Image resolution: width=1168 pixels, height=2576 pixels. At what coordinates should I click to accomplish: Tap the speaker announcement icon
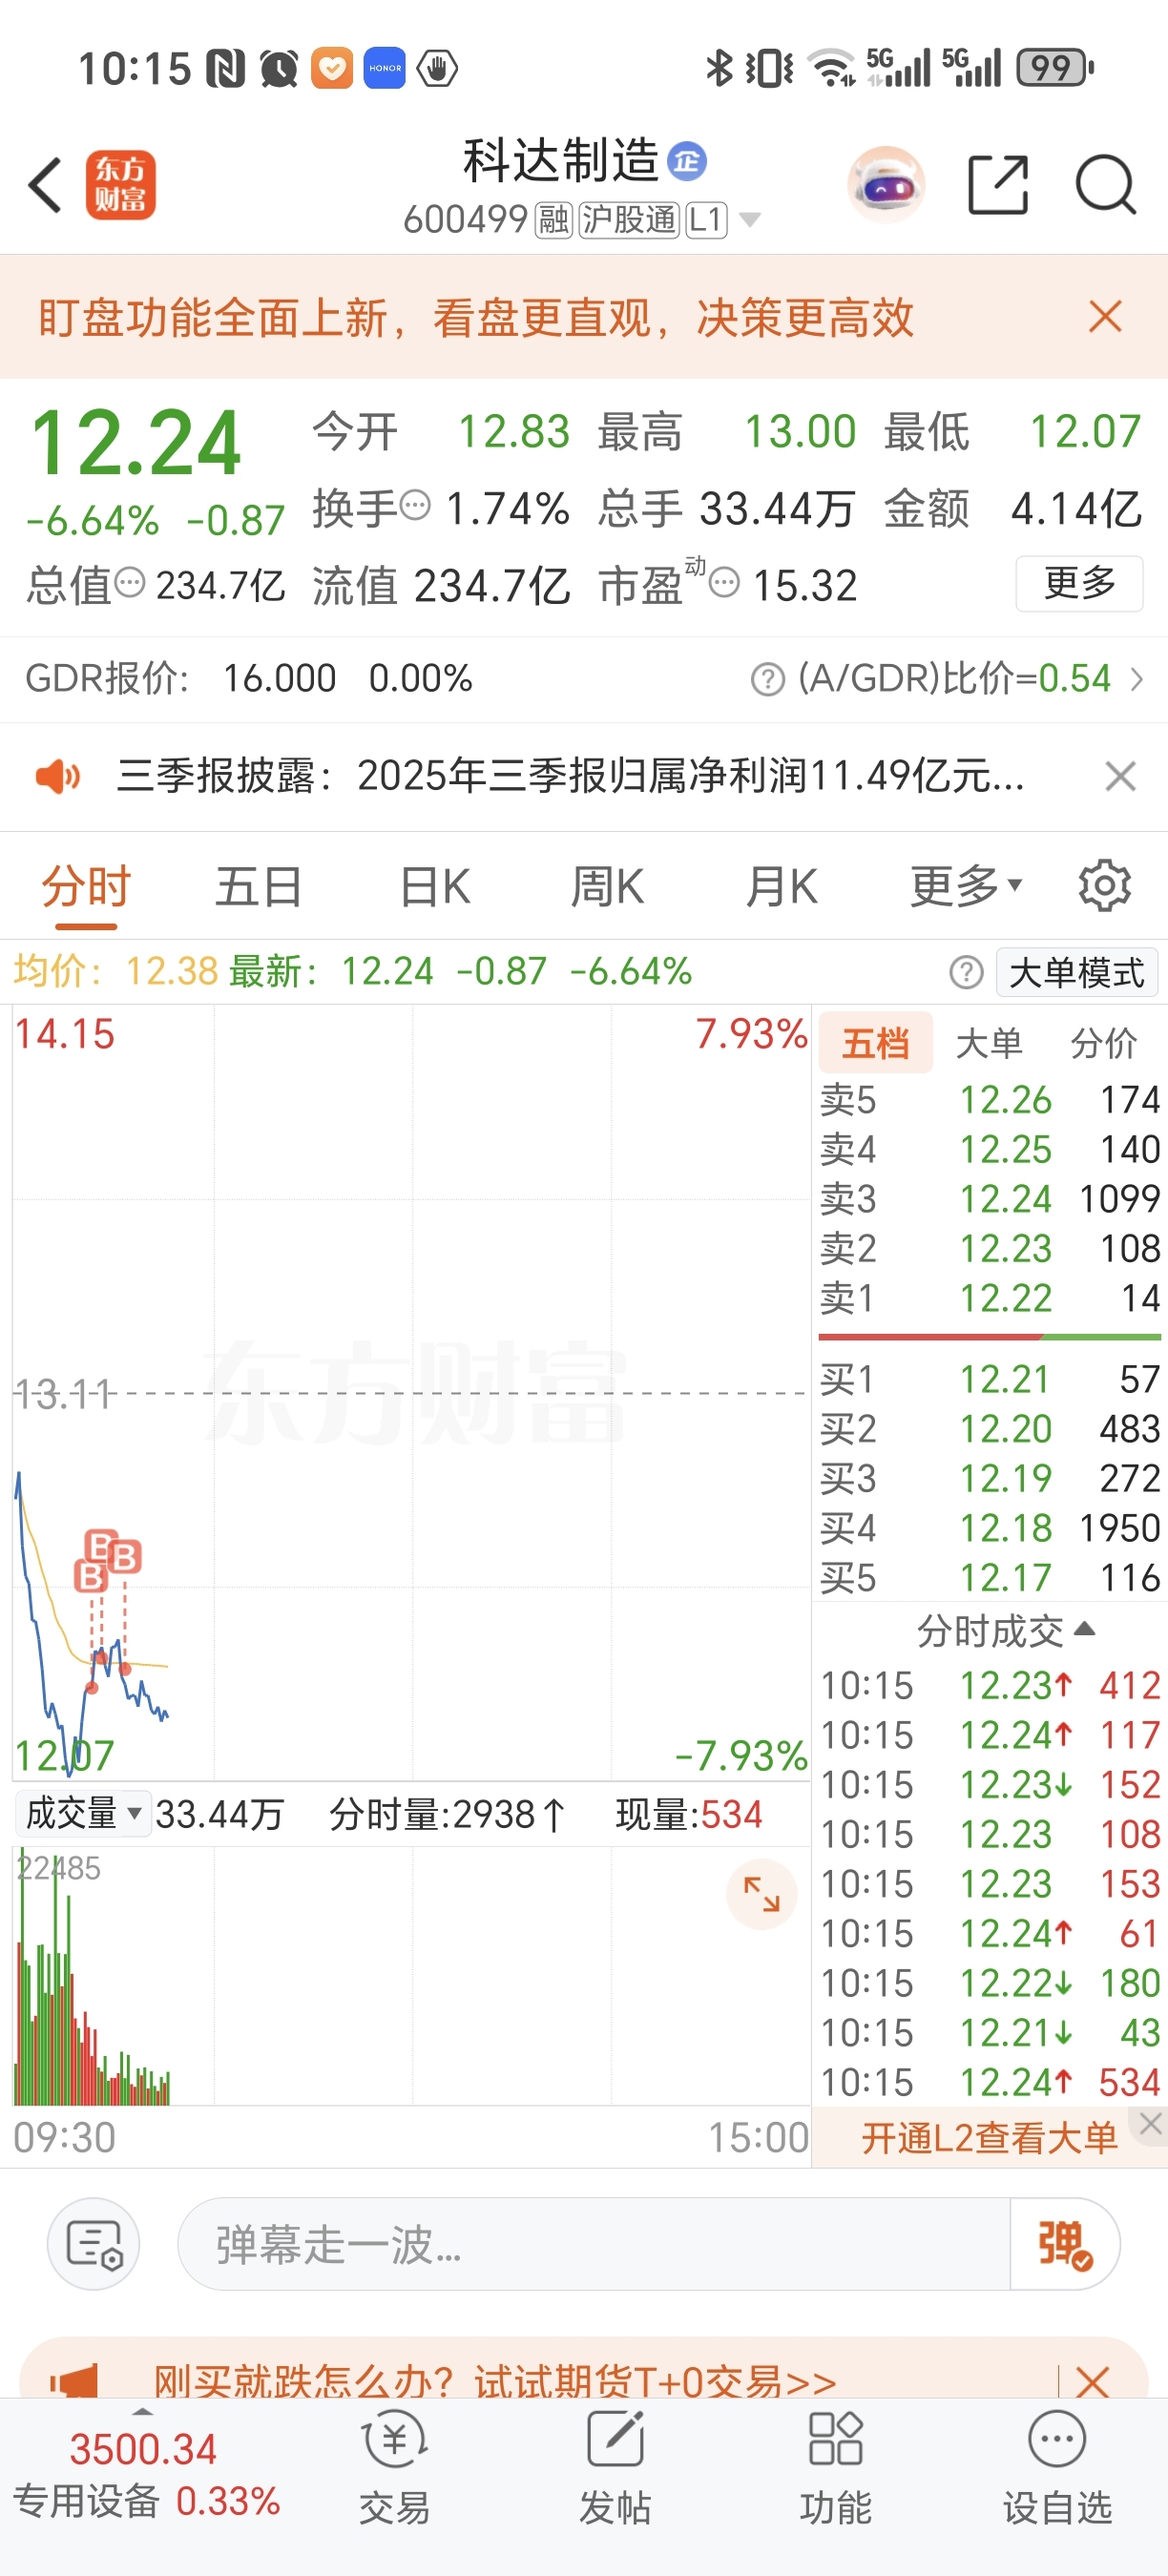pyautogui.click(x=58, y=776)
